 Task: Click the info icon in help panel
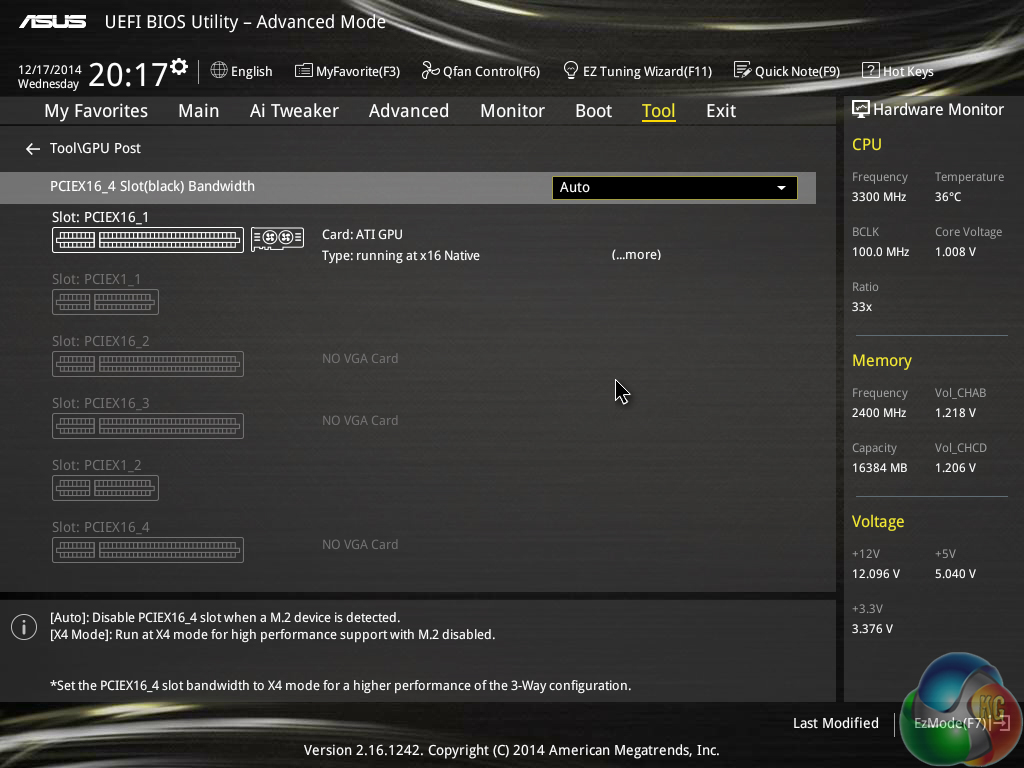coord(24,627)
